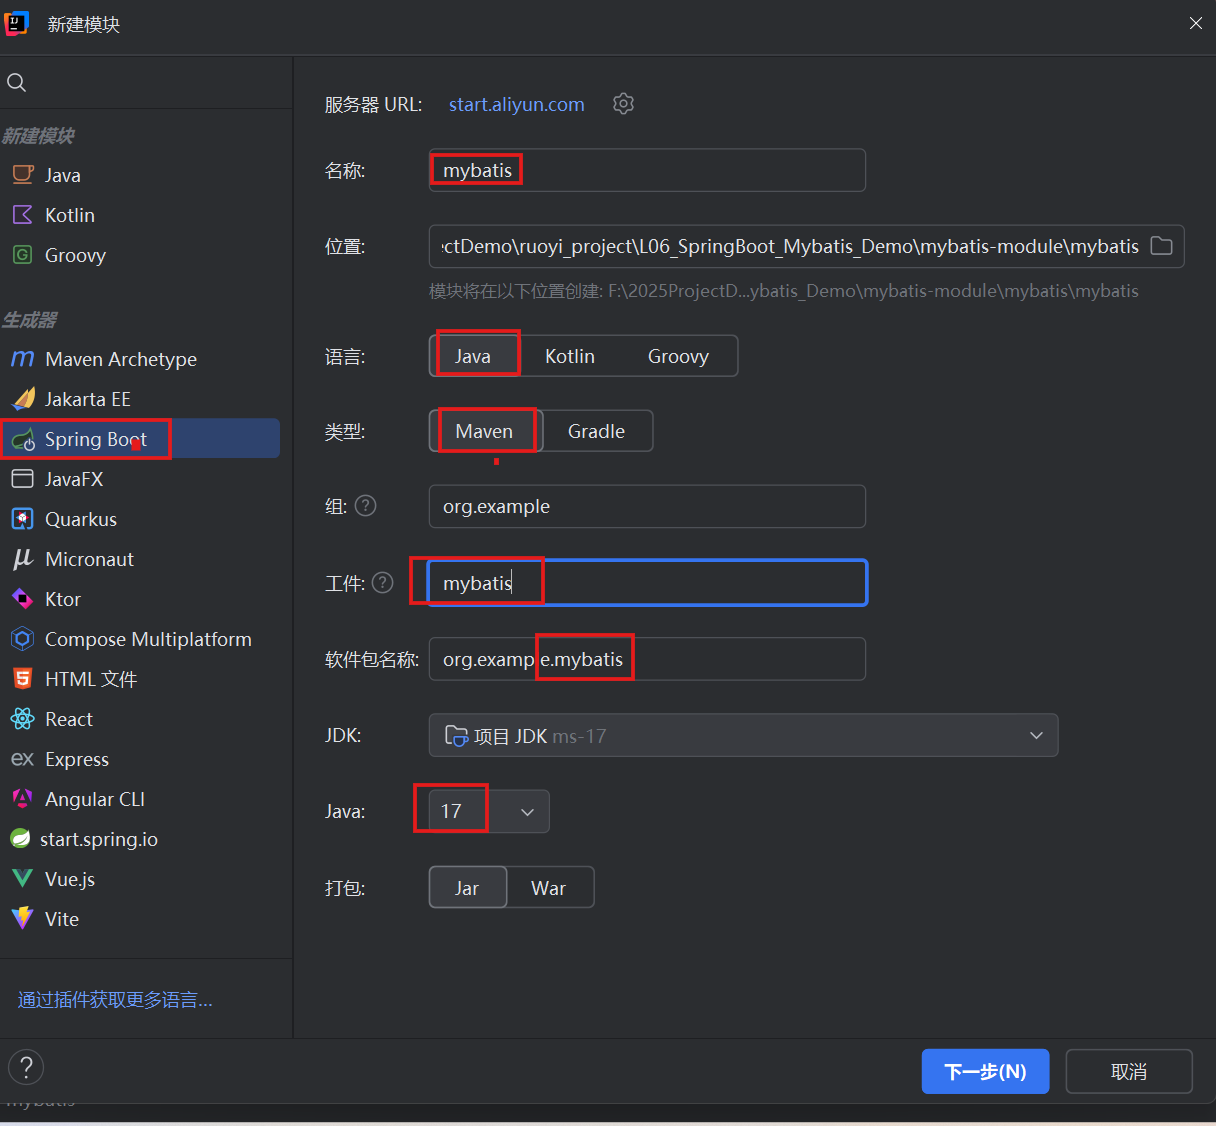
Task: Choose the Quarkus generator icon
Action: pos(23,519)
